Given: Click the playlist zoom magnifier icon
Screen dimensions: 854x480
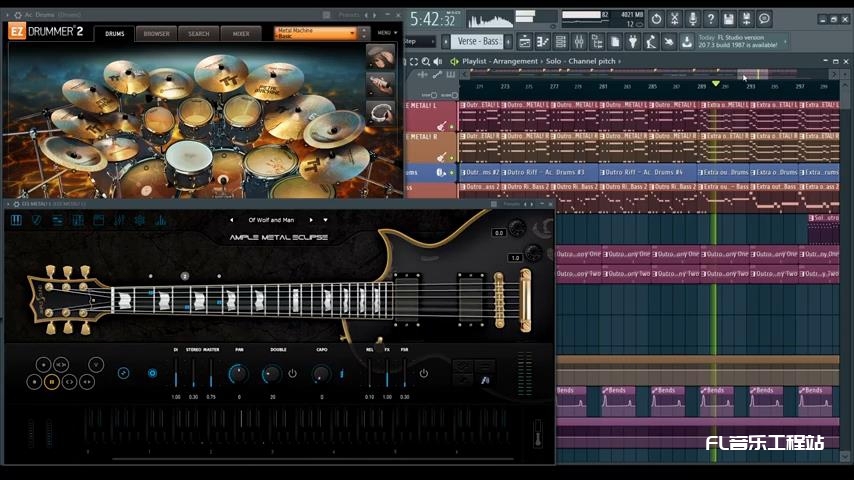Looking at the screenshot, I should point(425,62).
